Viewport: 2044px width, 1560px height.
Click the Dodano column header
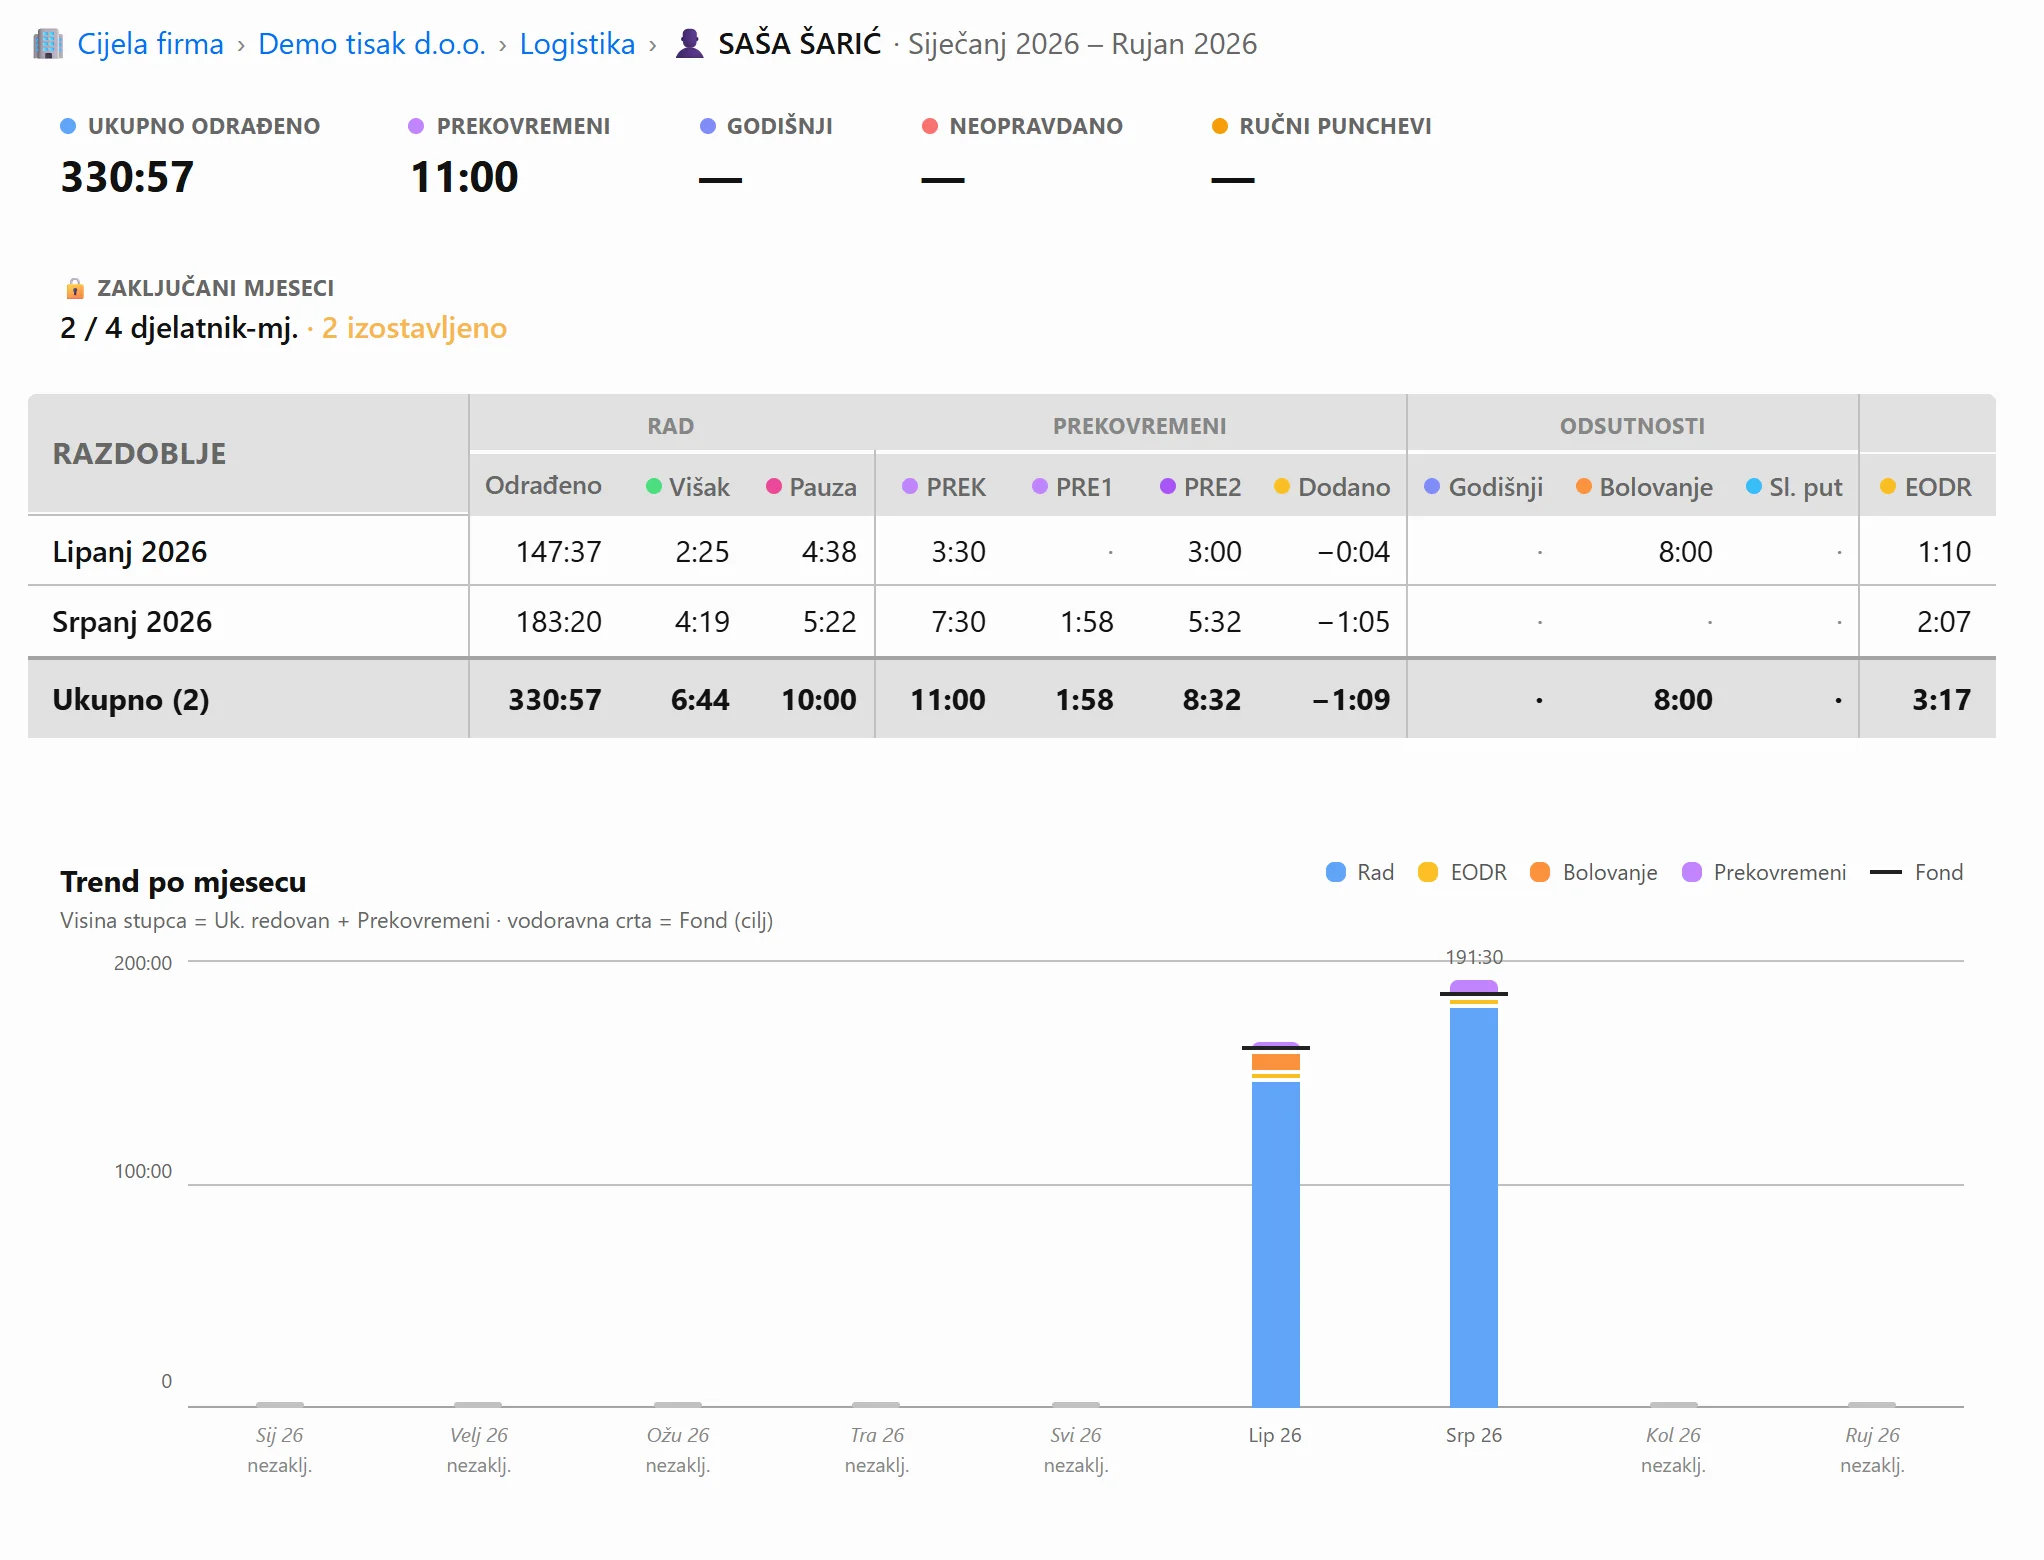1332,487
